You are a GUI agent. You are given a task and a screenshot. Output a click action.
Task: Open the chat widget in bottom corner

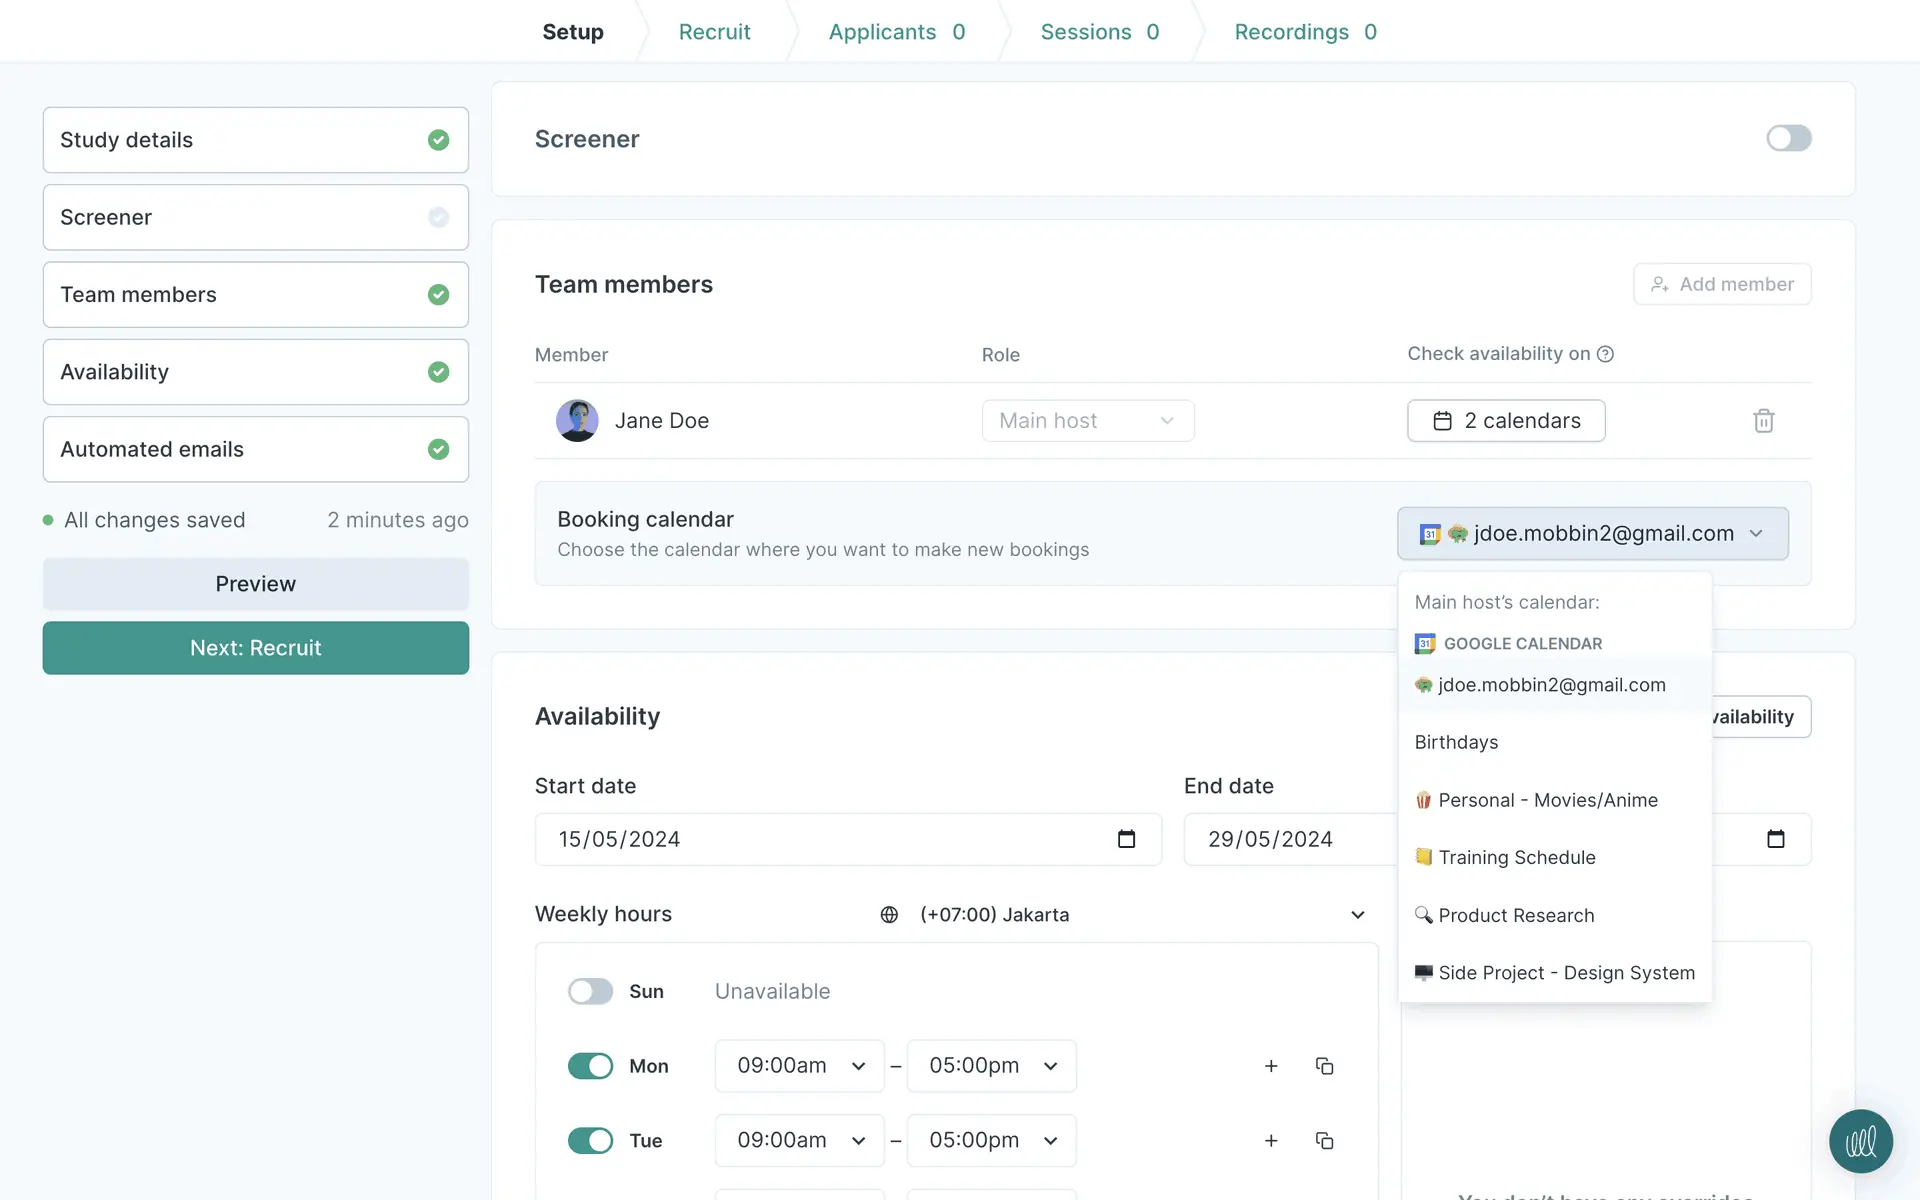coord(1860,1141)
